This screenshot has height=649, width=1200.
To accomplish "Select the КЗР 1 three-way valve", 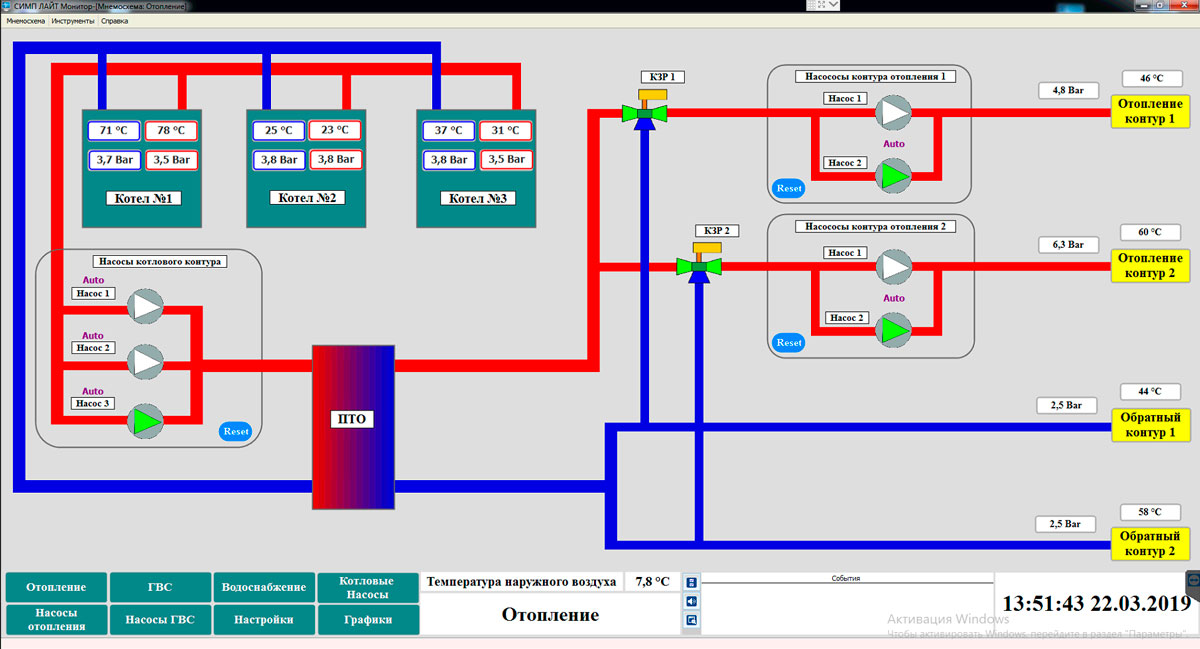I will [x=645, y=112].
